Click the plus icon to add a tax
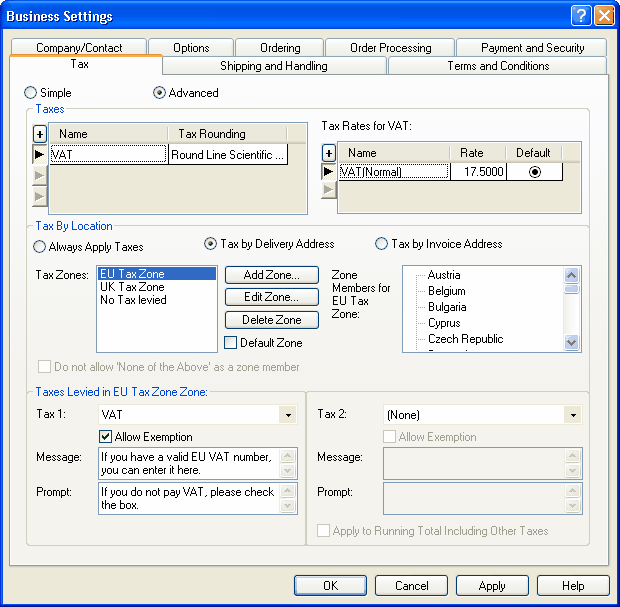Image resolution: width=620 pixels, height=607 pixels. 40,133
